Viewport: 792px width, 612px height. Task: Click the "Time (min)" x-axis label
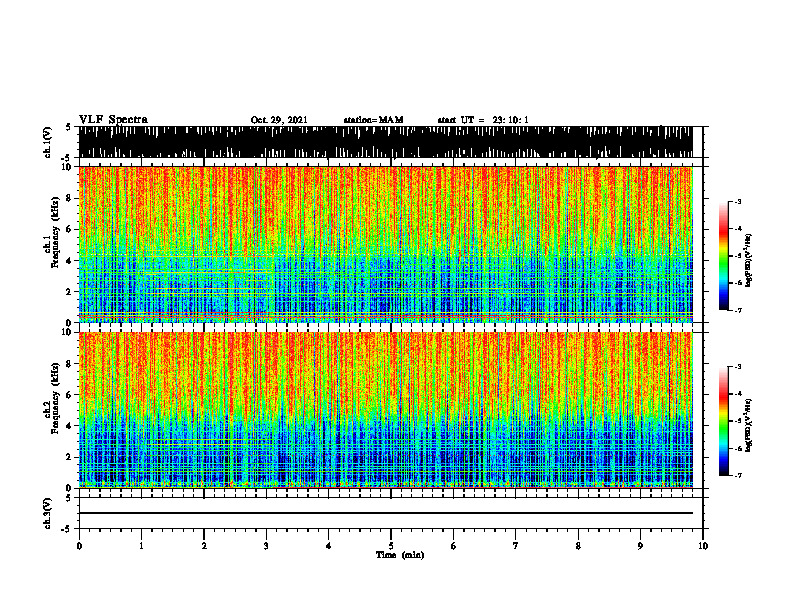[400, 555]
